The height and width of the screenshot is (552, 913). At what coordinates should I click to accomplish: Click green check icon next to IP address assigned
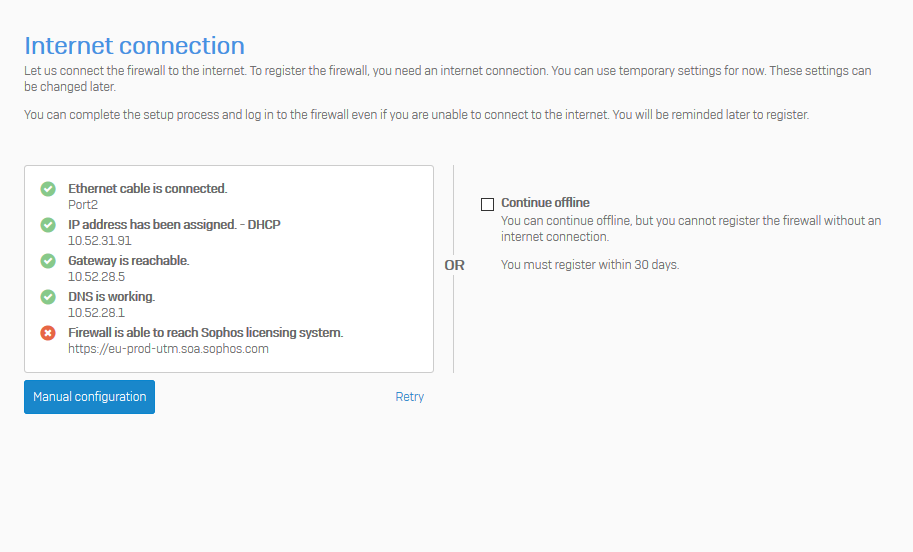[x=48, y=225]
